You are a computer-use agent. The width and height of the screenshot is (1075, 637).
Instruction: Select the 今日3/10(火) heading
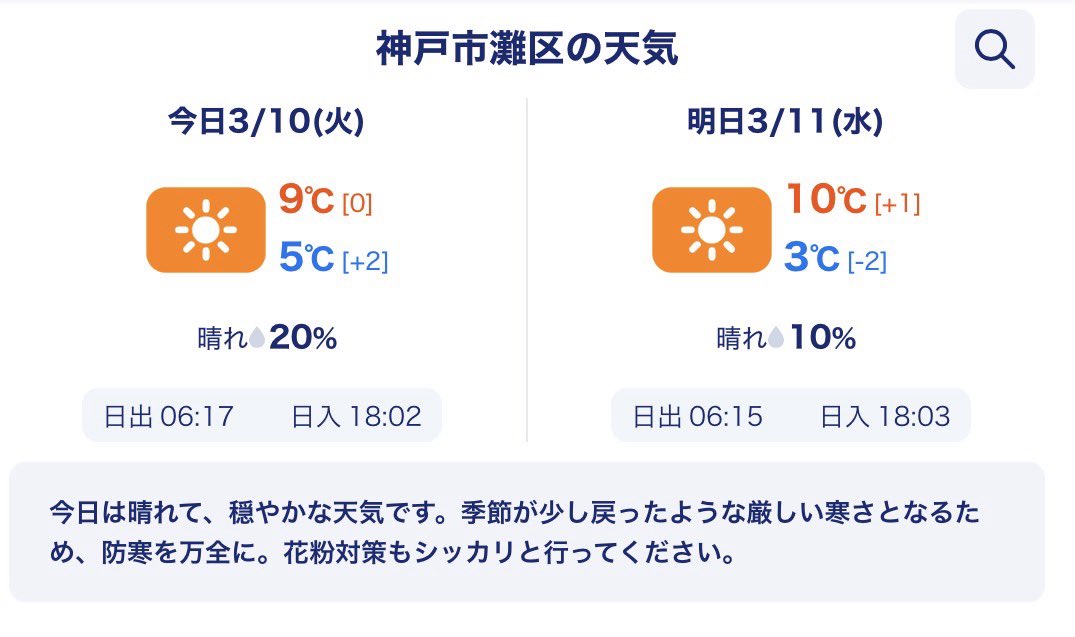tap(265, 122)
